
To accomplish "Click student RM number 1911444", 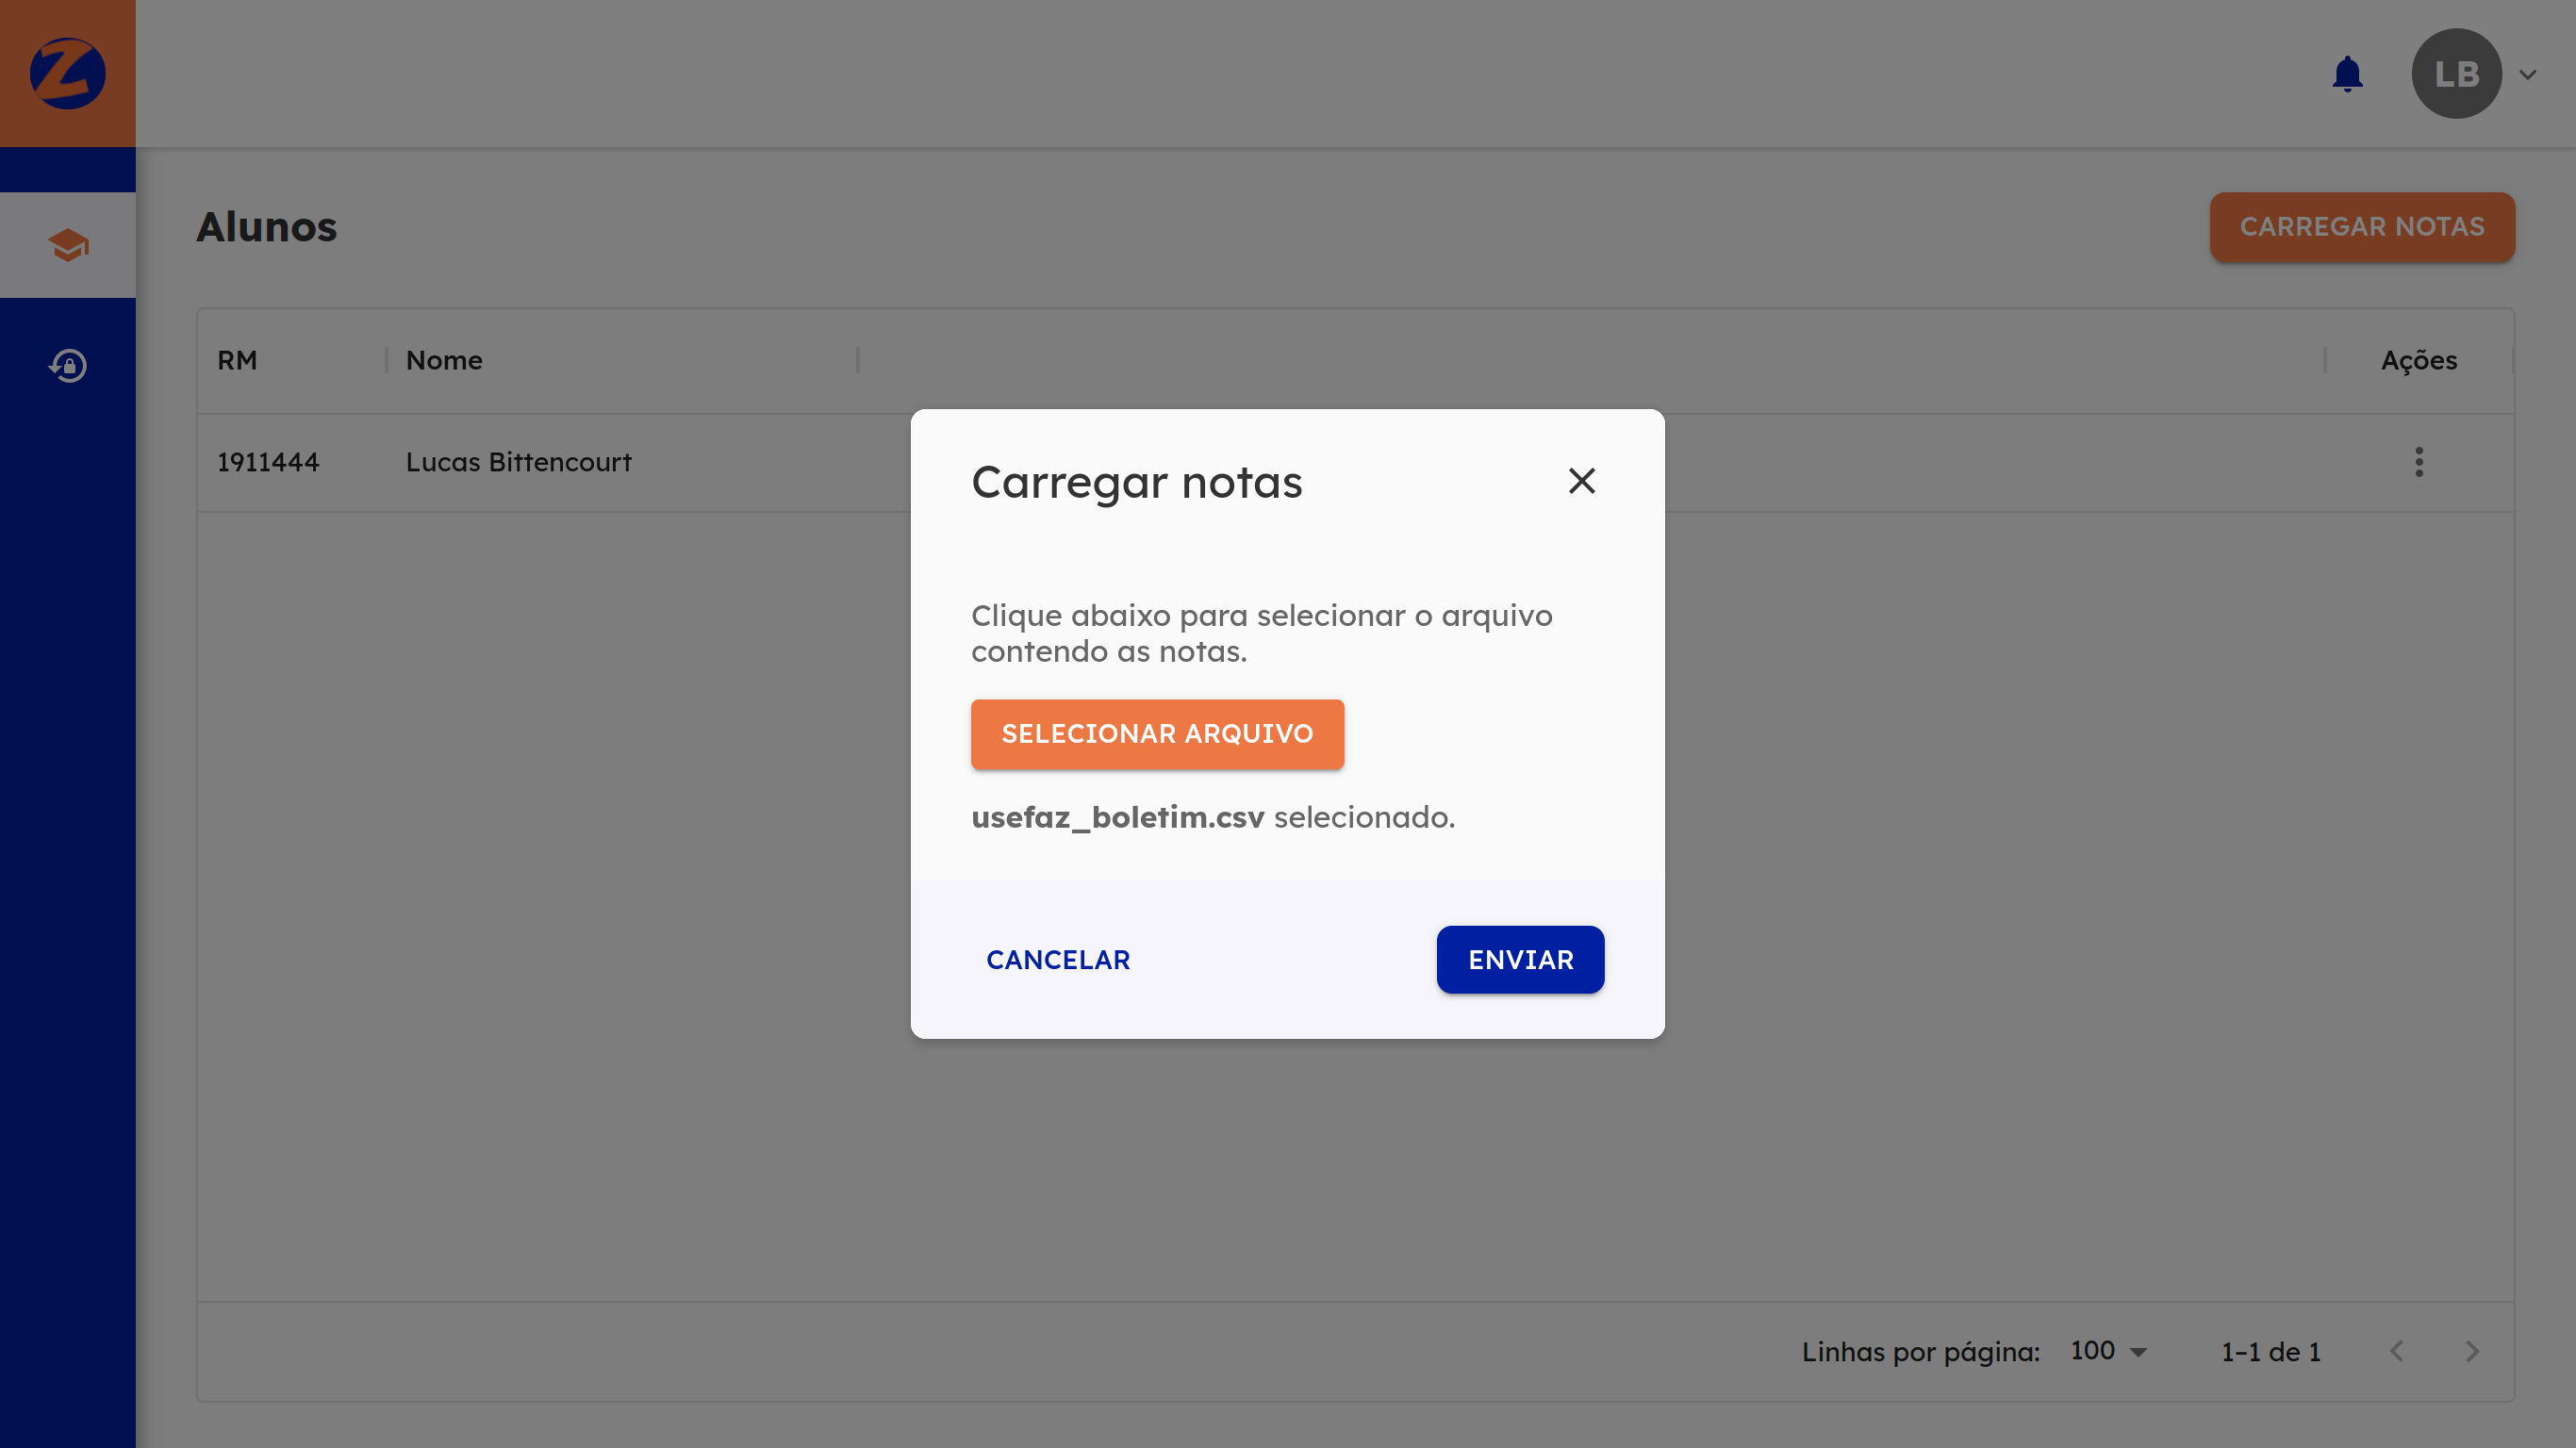I will pos(268,462).
